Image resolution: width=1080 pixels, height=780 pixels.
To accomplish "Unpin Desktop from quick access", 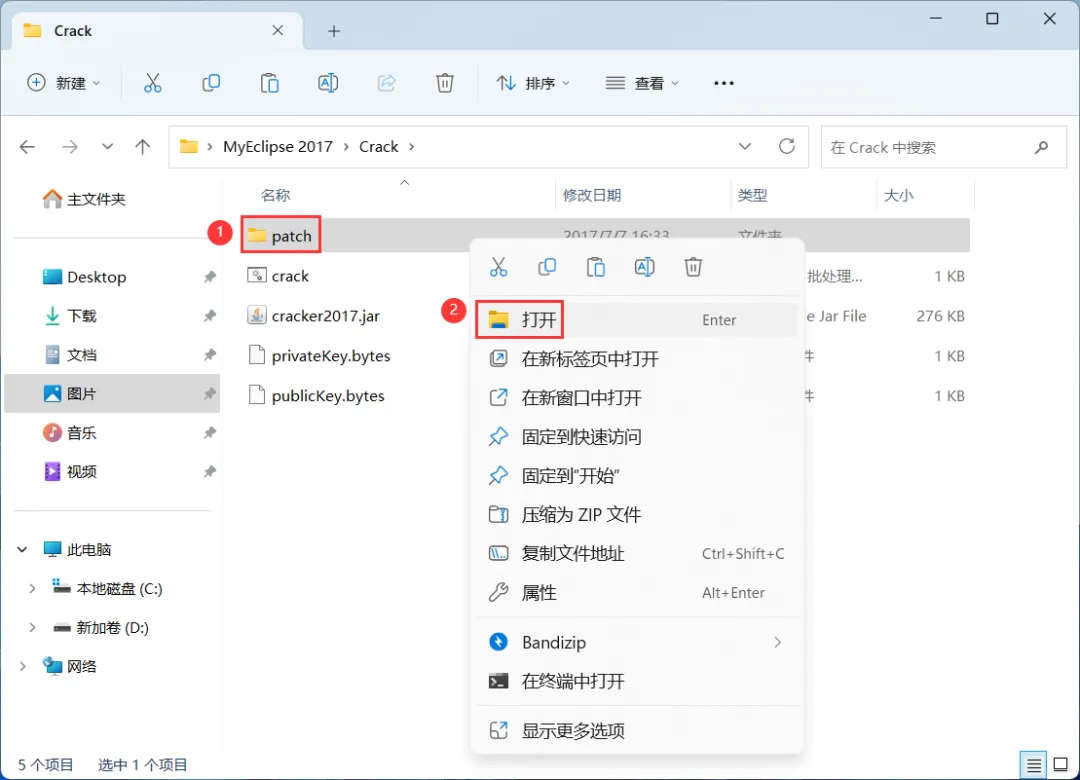I will pos(209,277).
